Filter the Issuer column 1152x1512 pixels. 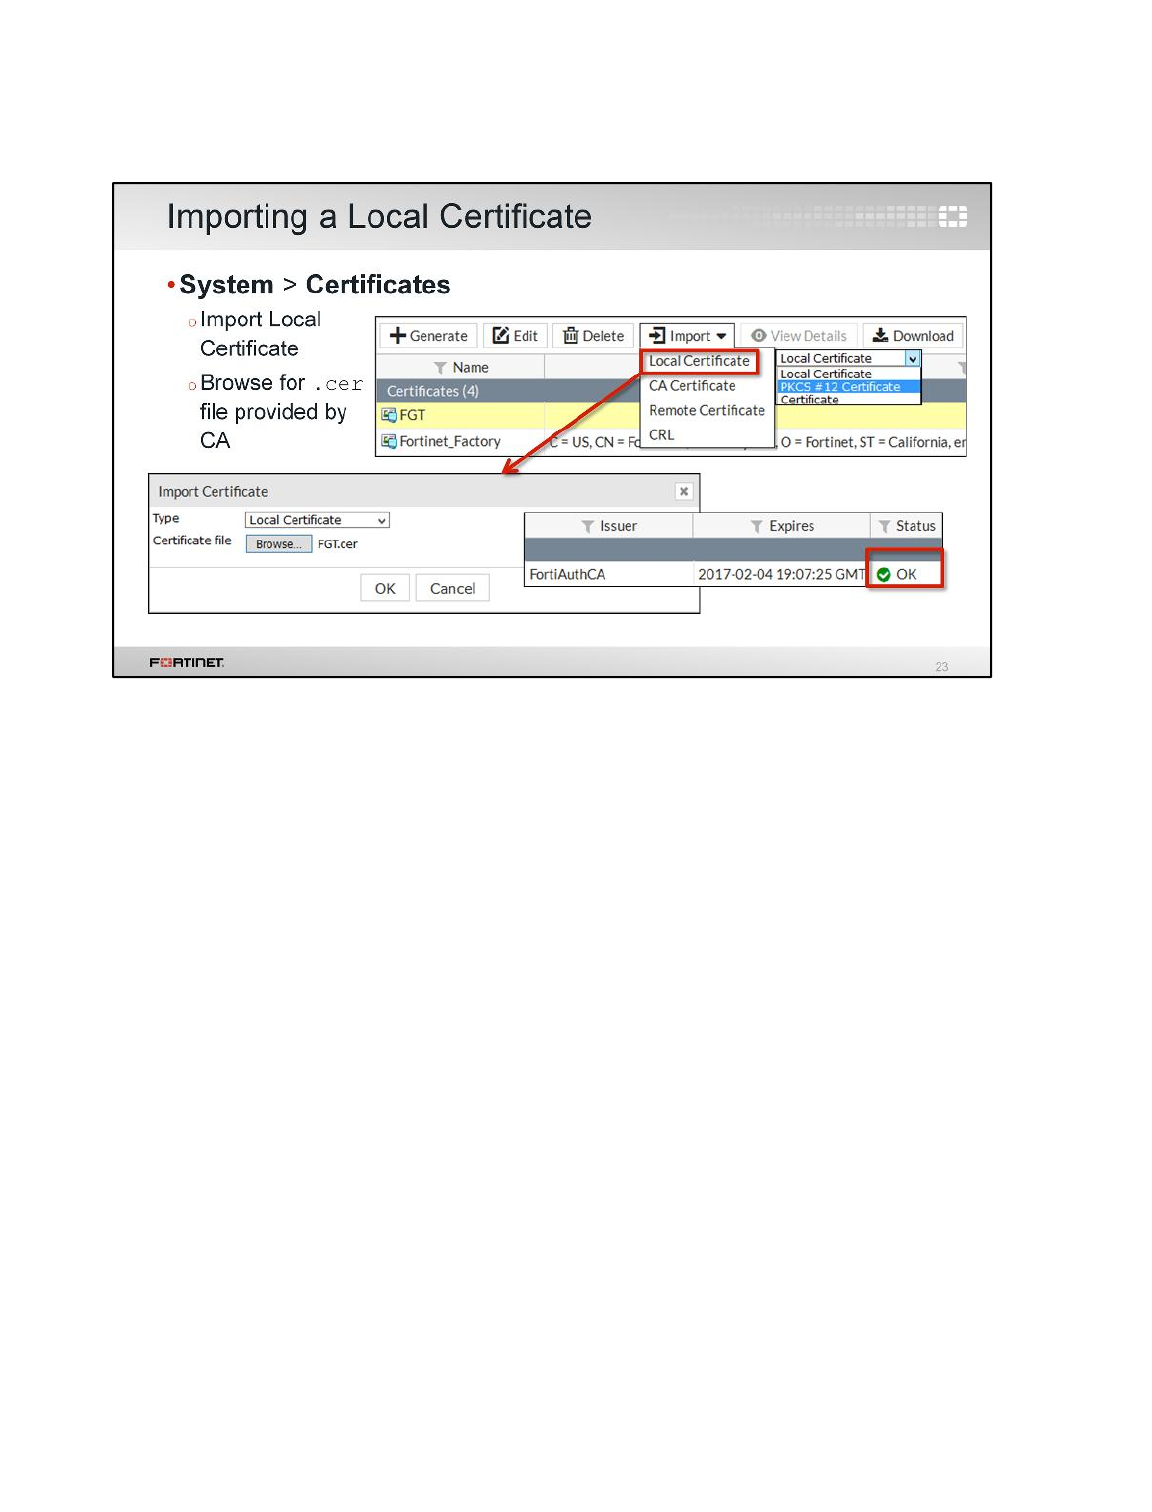point(588,526)
